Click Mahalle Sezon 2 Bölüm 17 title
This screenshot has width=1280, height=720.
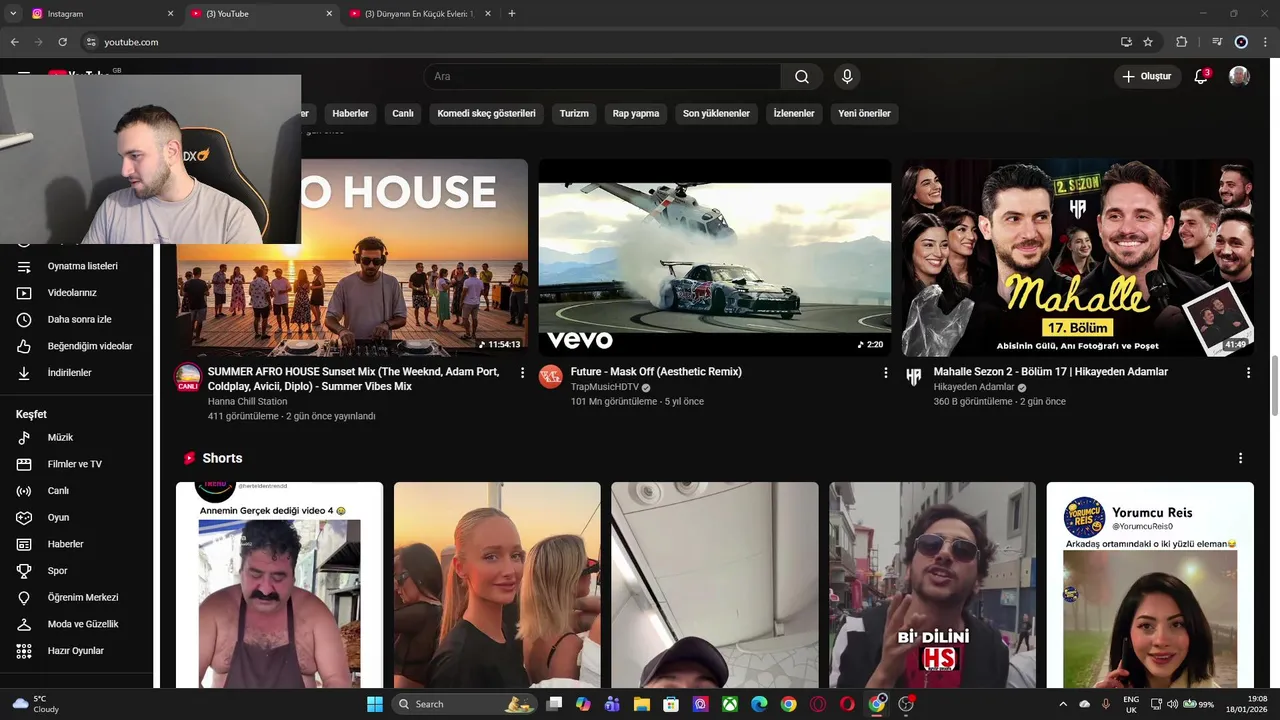[x=1051, y=372]
